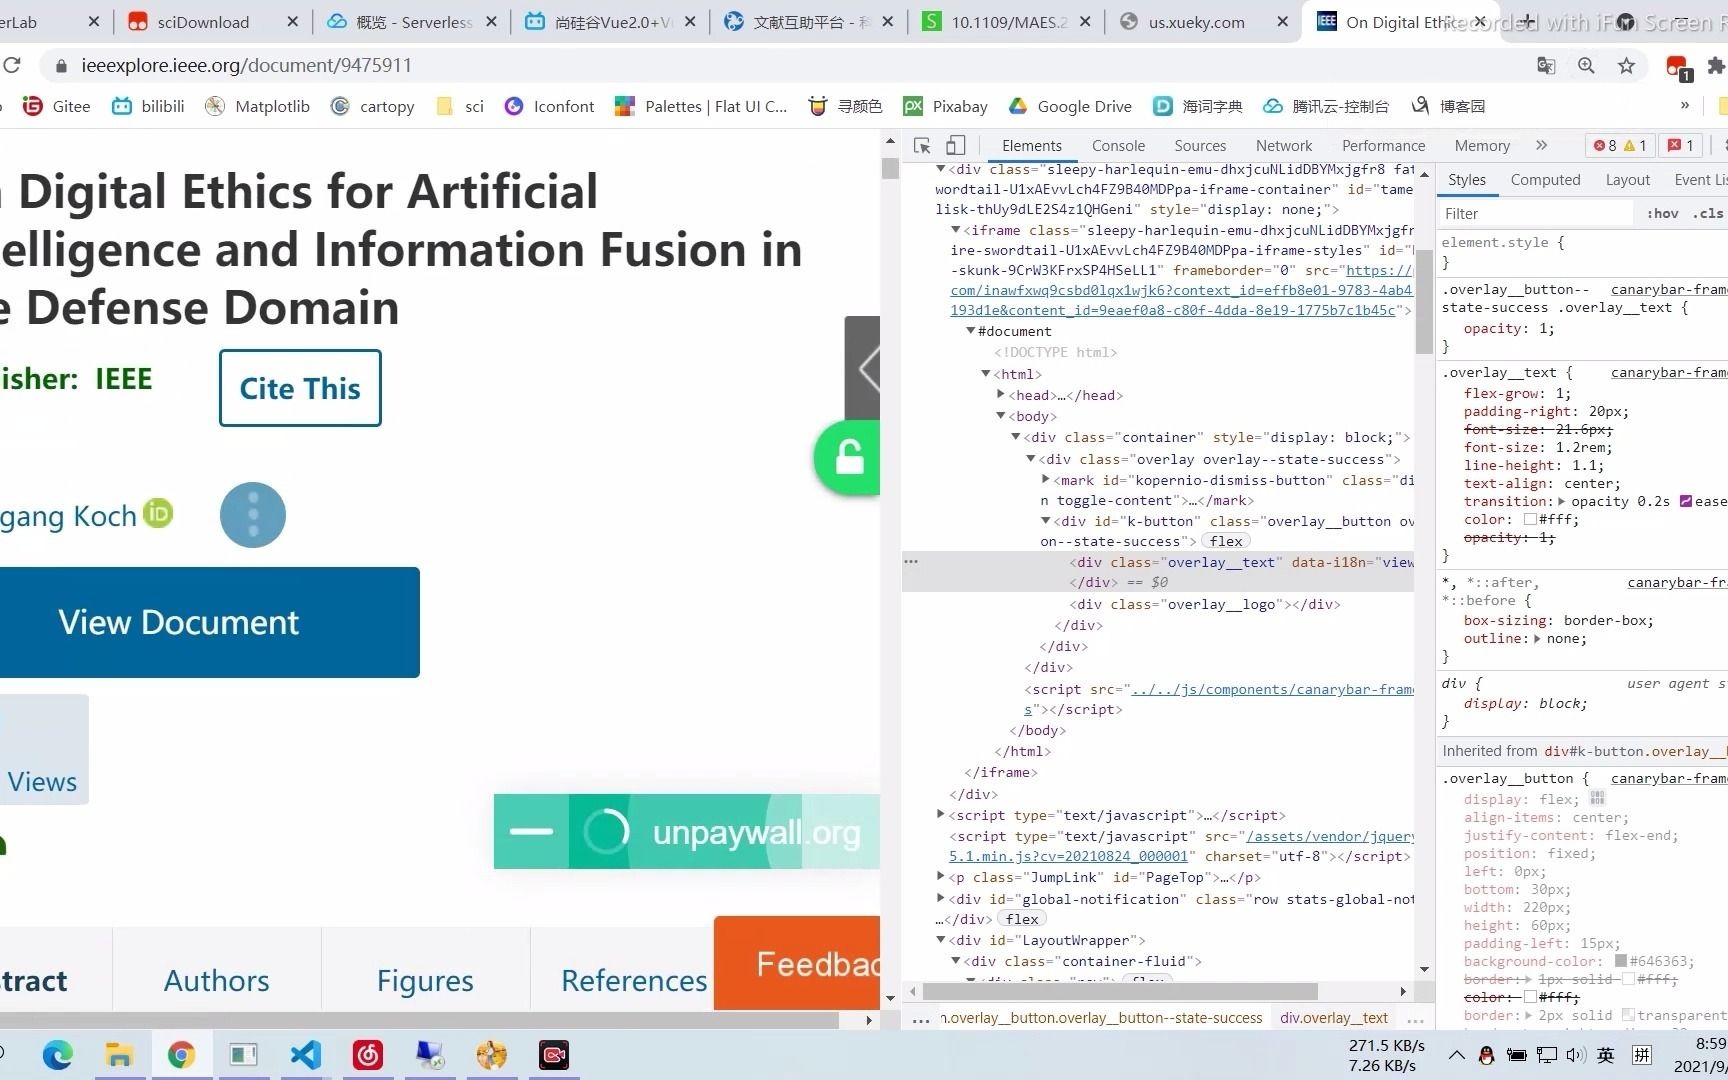Click the volume icon in system tray

(1576, 1055)
